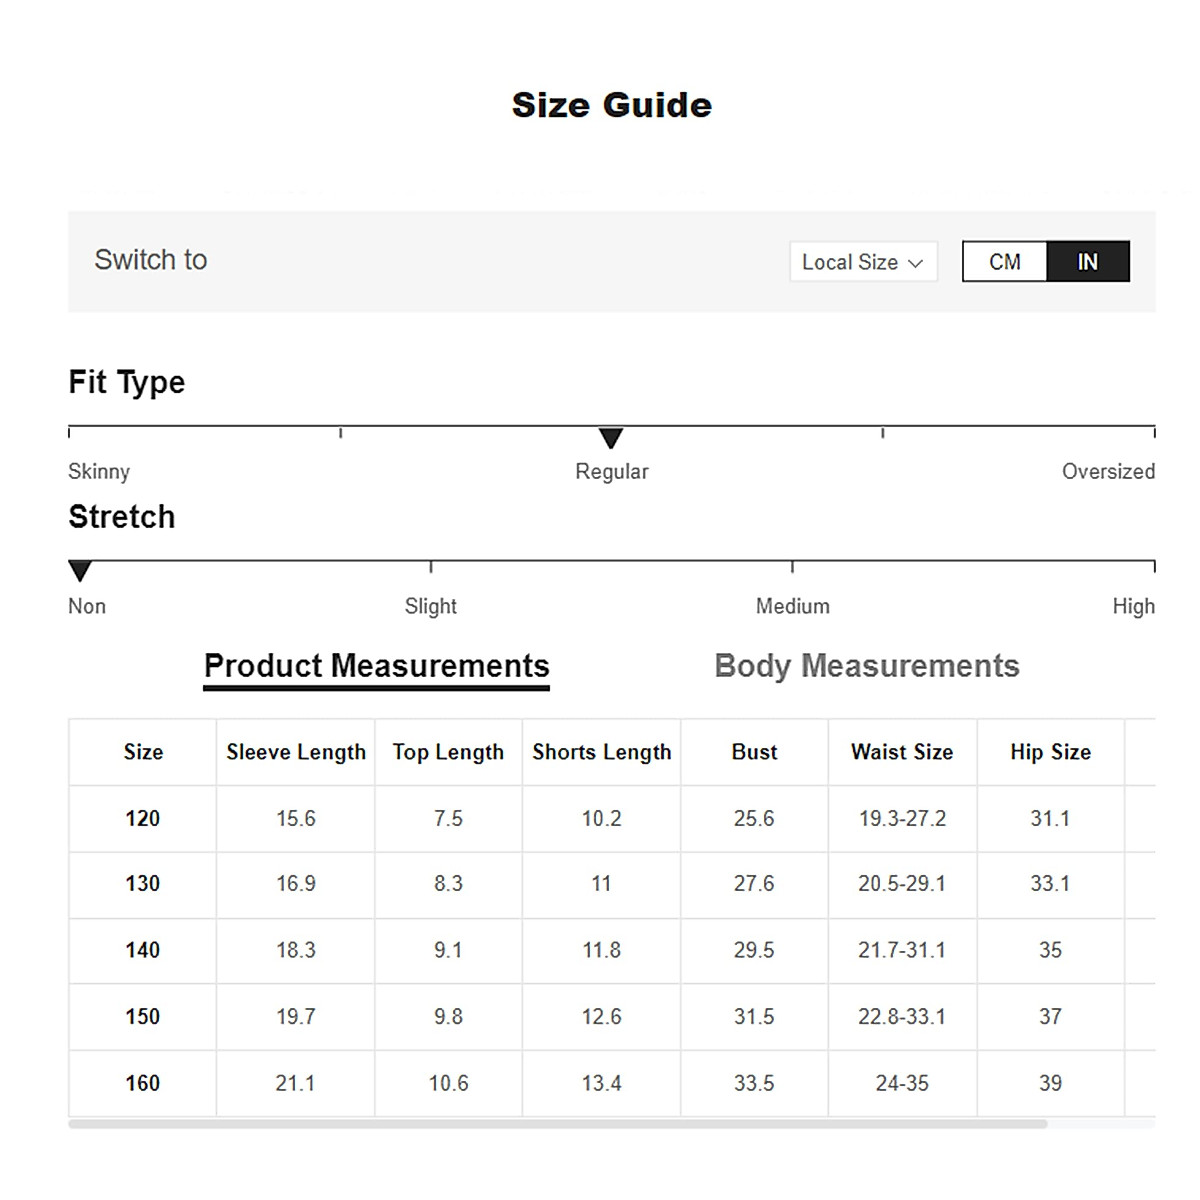Select the size 120 row label
Viewport: 1200px width, 1200px height.
[x=142, y=819]
